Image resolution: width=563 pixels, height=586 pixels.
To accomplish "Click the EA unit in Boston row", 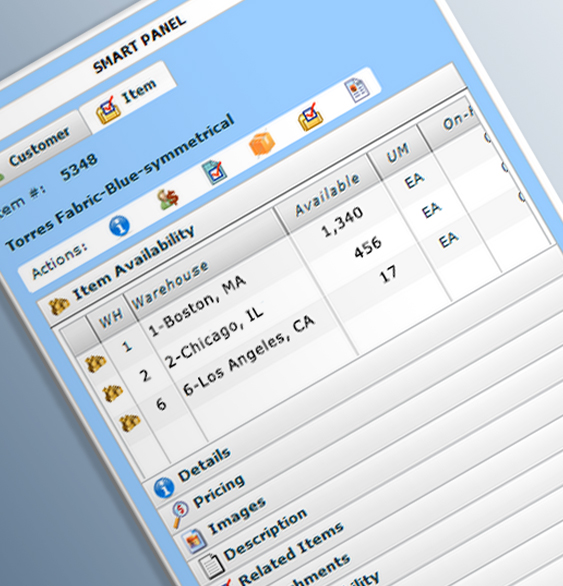I will click(414, 181).
